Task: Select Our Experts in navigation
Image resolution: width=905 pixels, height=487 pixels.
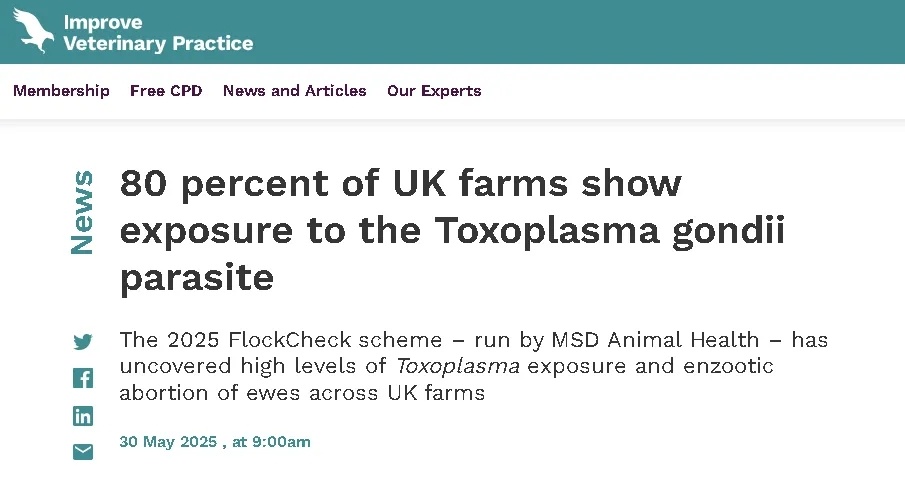Action: [434, 91]
